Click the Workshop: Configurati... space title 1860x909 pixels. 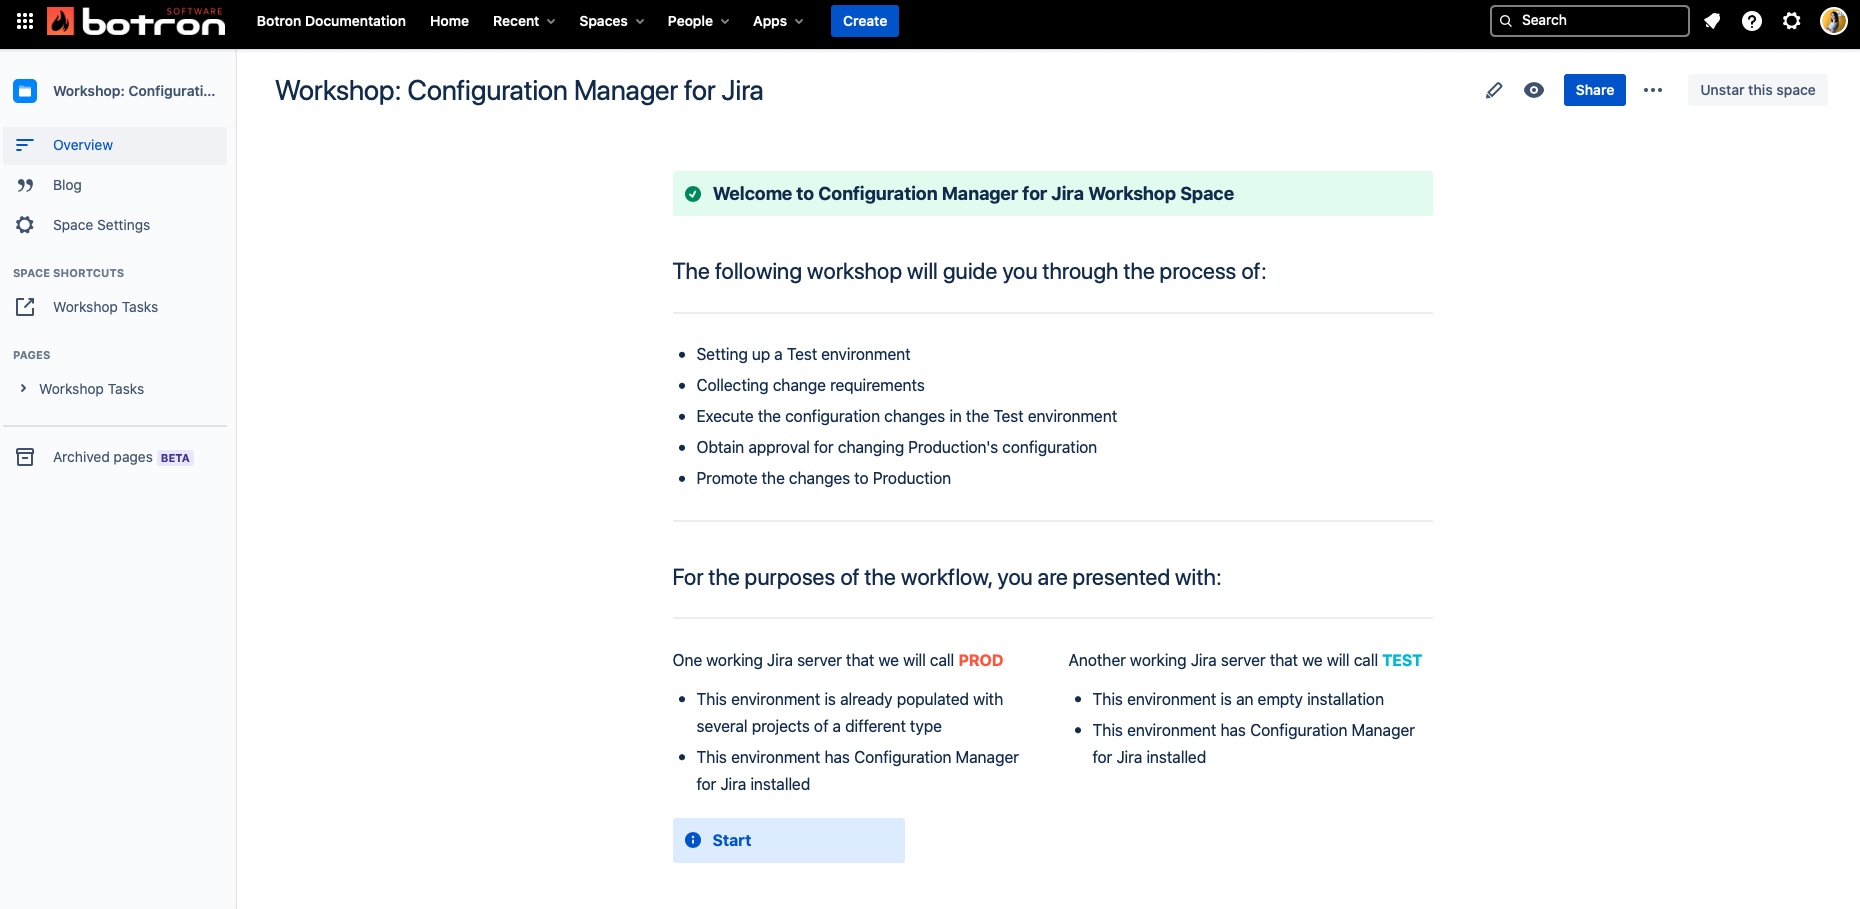tap(134, 91)
